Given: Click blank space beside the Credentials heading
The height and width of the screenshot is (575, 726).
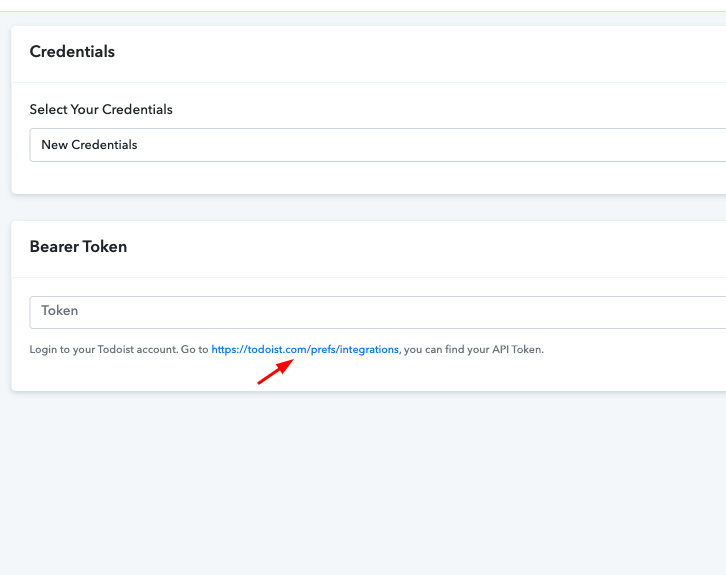Looking at the screenshot, I should pos(400,52).
